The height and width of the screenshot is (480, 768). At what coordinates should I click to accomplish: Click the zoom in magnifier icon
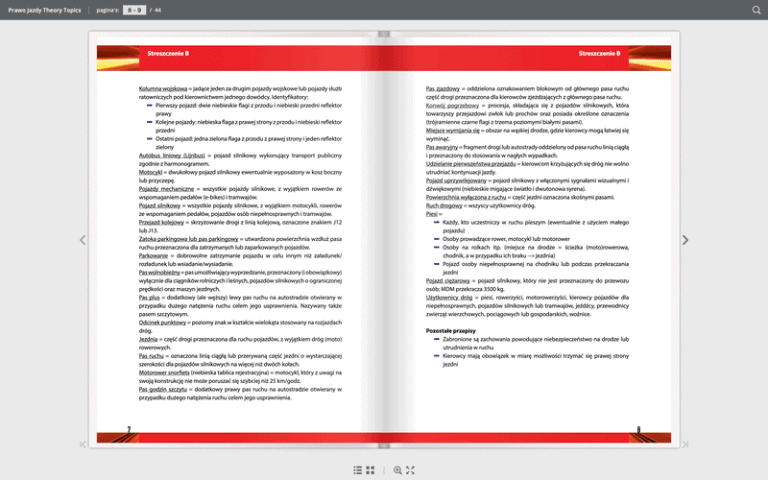pos(398,469)
